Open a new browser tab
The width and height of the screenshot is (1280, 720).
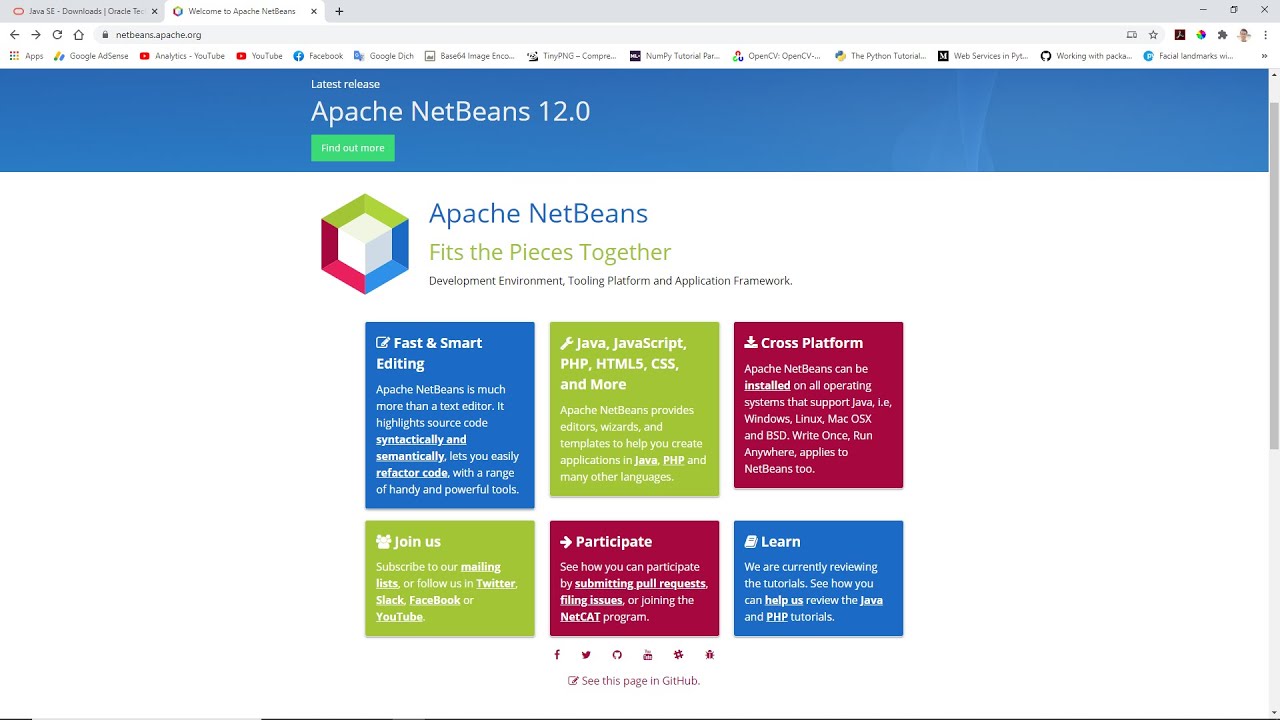(339, 11)
